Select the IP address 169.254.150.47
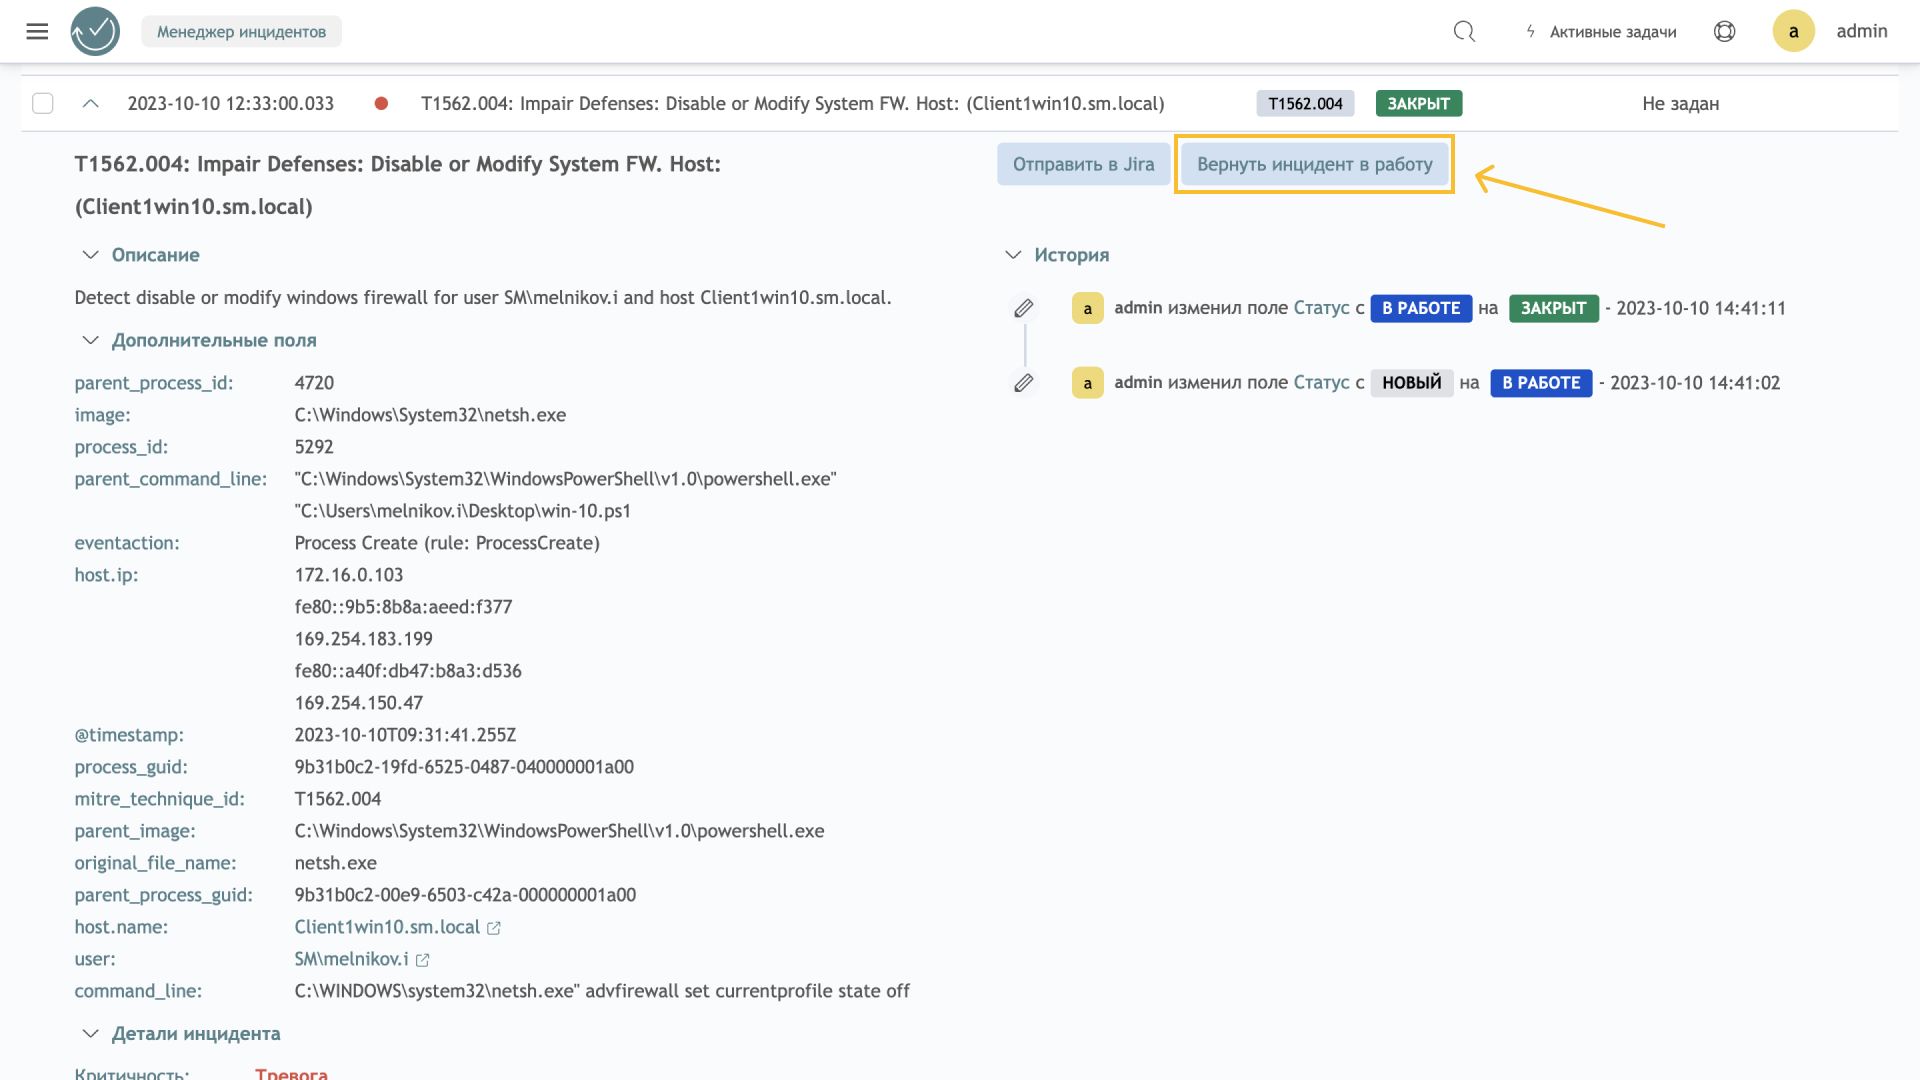This screenshot has width=1920, height=1080. 358,703
